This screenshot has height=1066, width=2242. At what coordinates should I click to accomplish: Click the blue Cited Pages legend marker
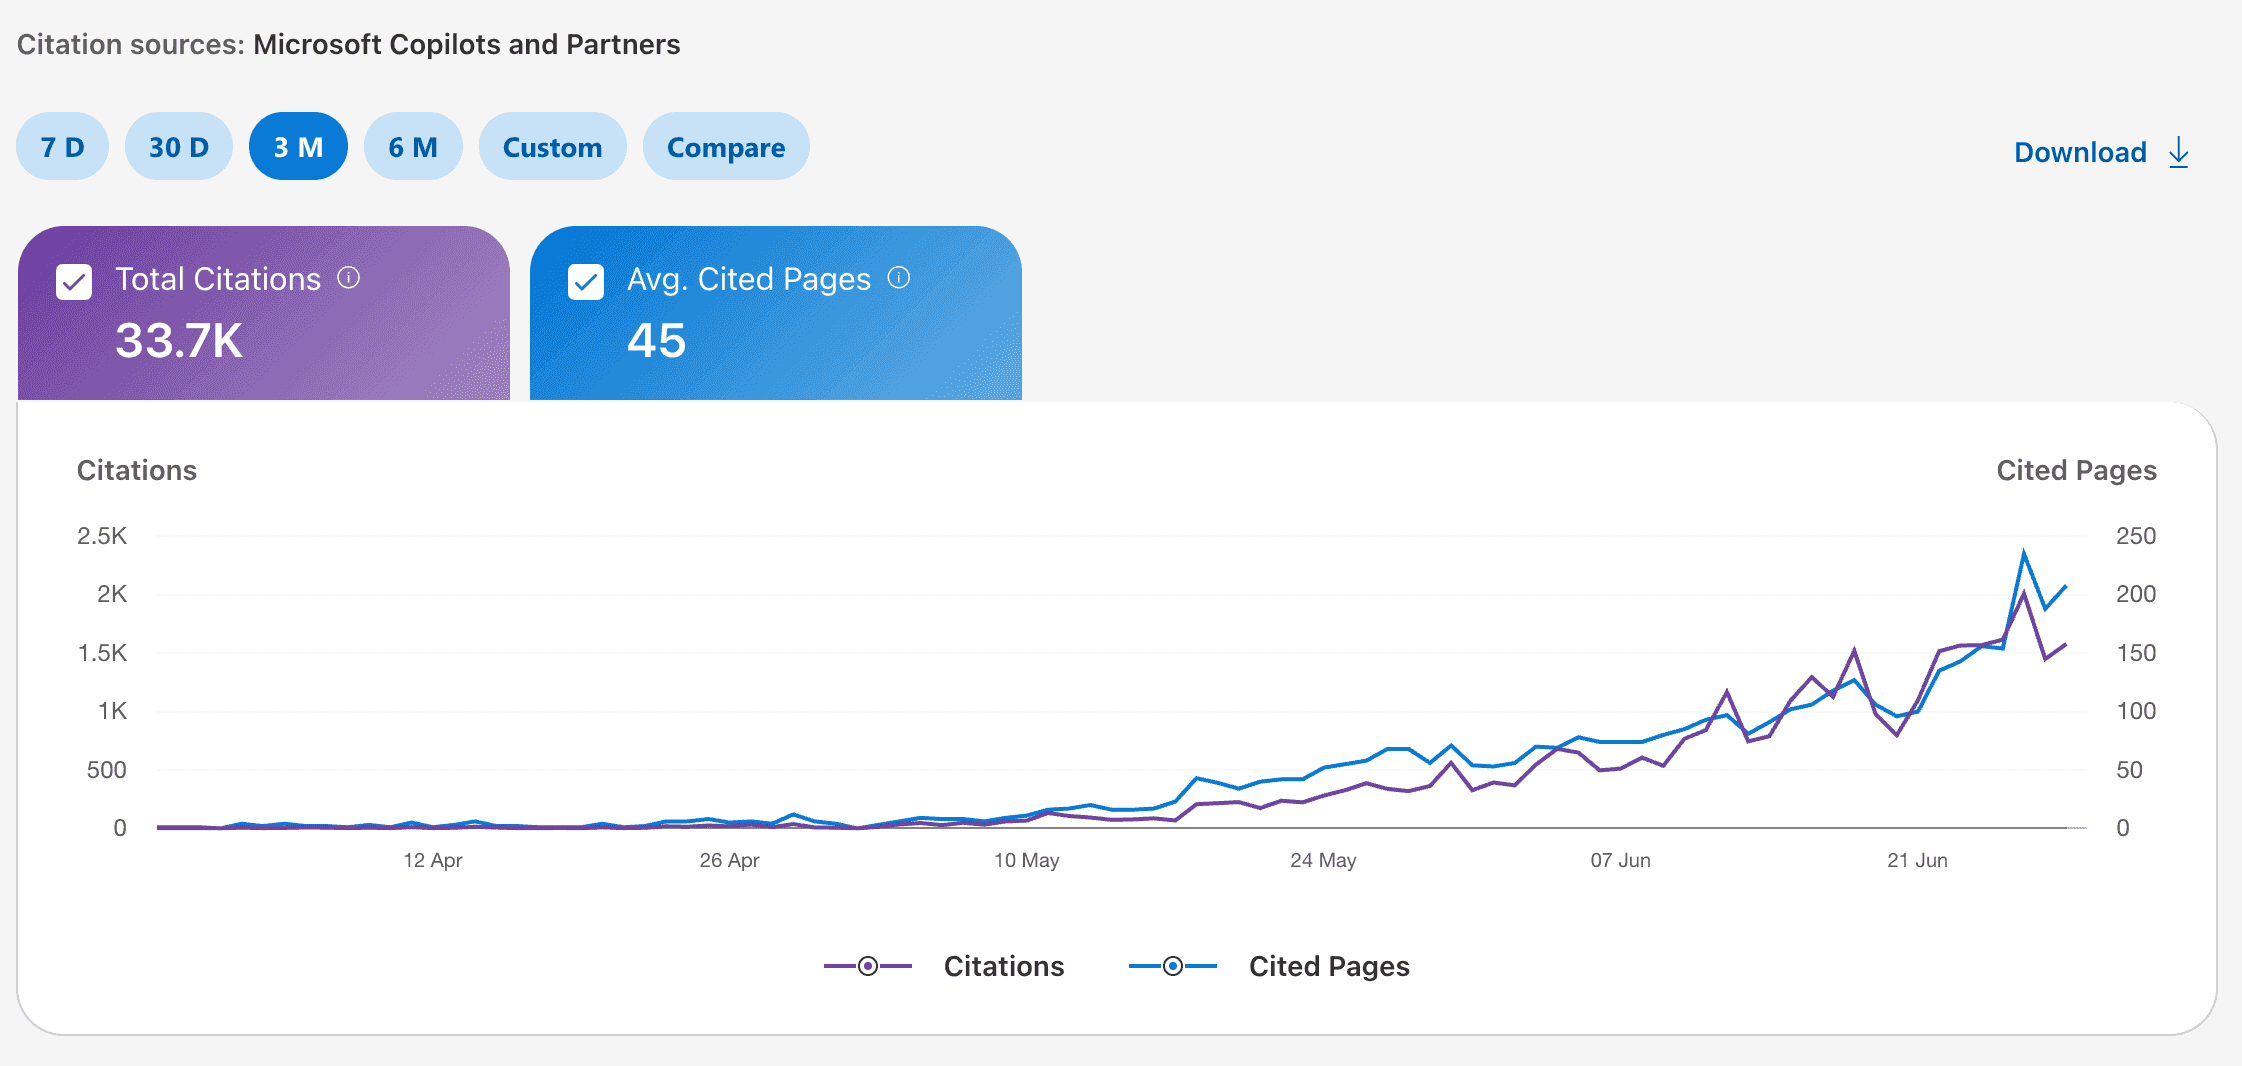(x=1173, y=966)
